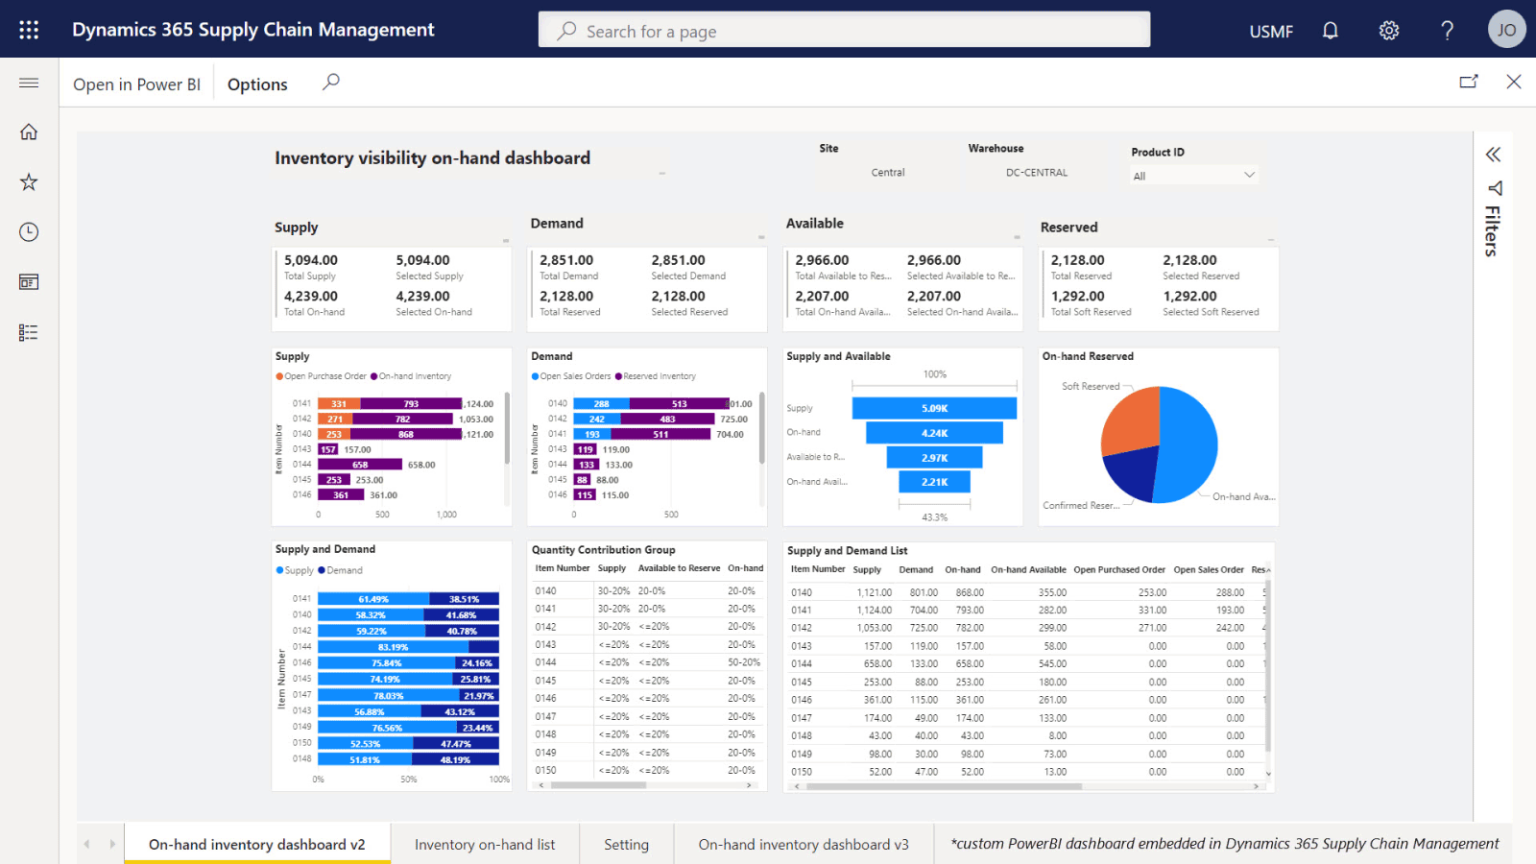The width and height of the screenshot is (1536, 864).
Task: Open the search magnifier next to Options
Action: pos(330,82)
